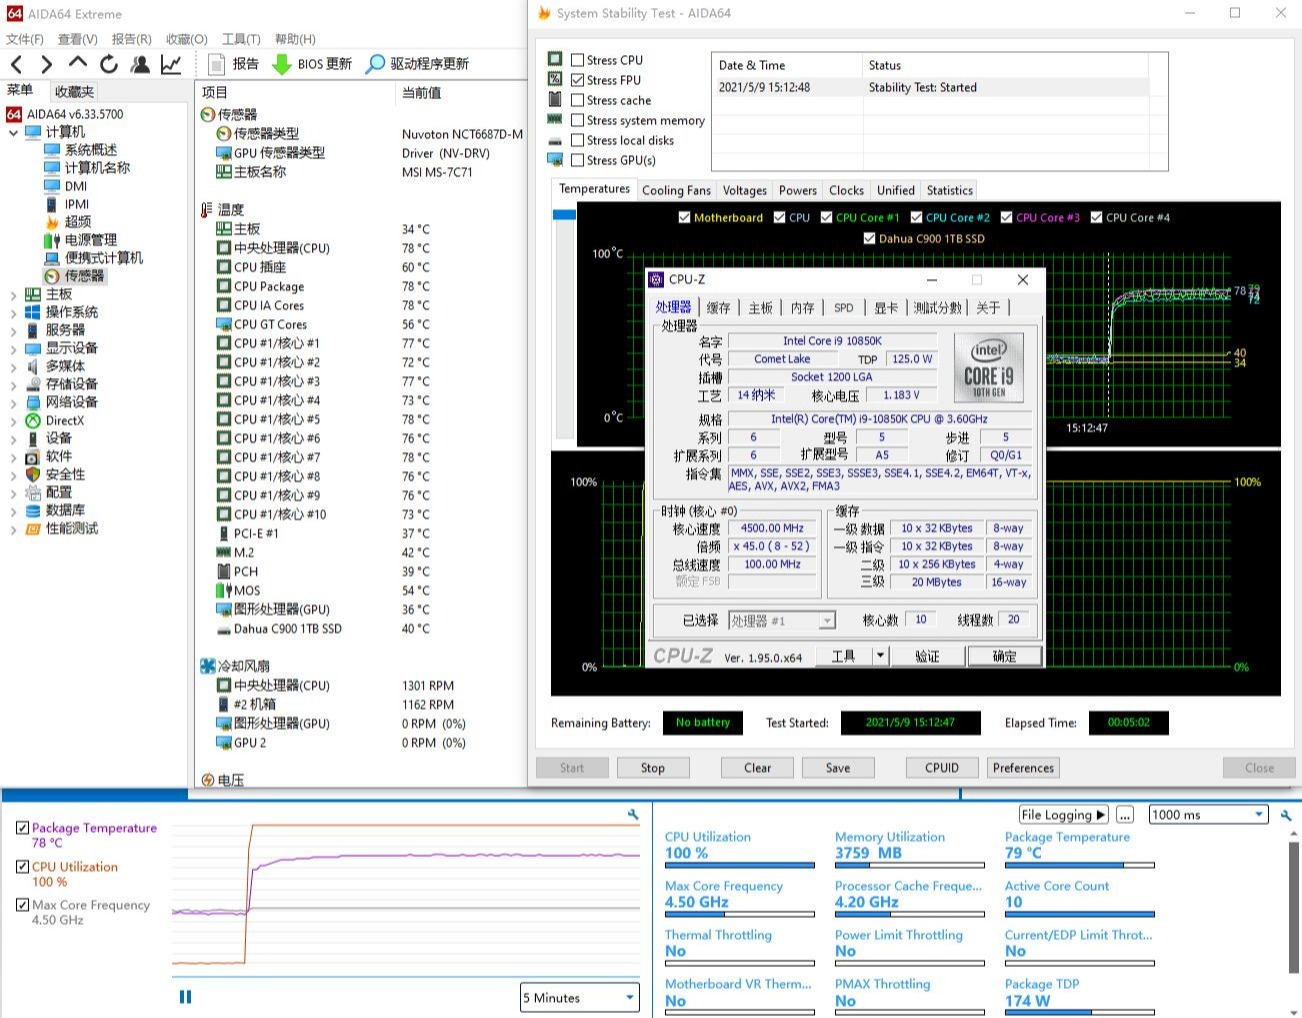The image size is (1302, 1018).
Task: Click the Stop button in stability test
Action: pyautogui.click(x=652, y=768)
